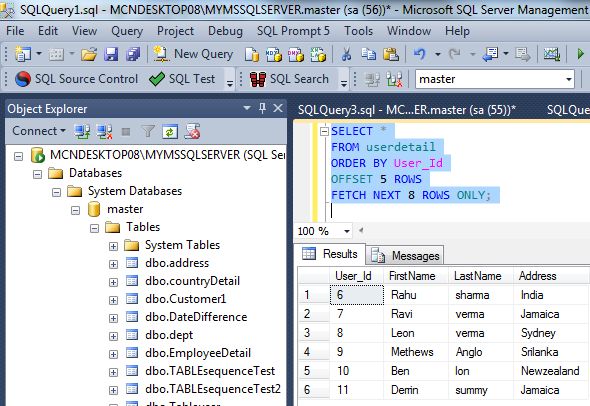Click the Newzealand address cell
This screenshot has height=406, width=590.
tap(550, 371)
